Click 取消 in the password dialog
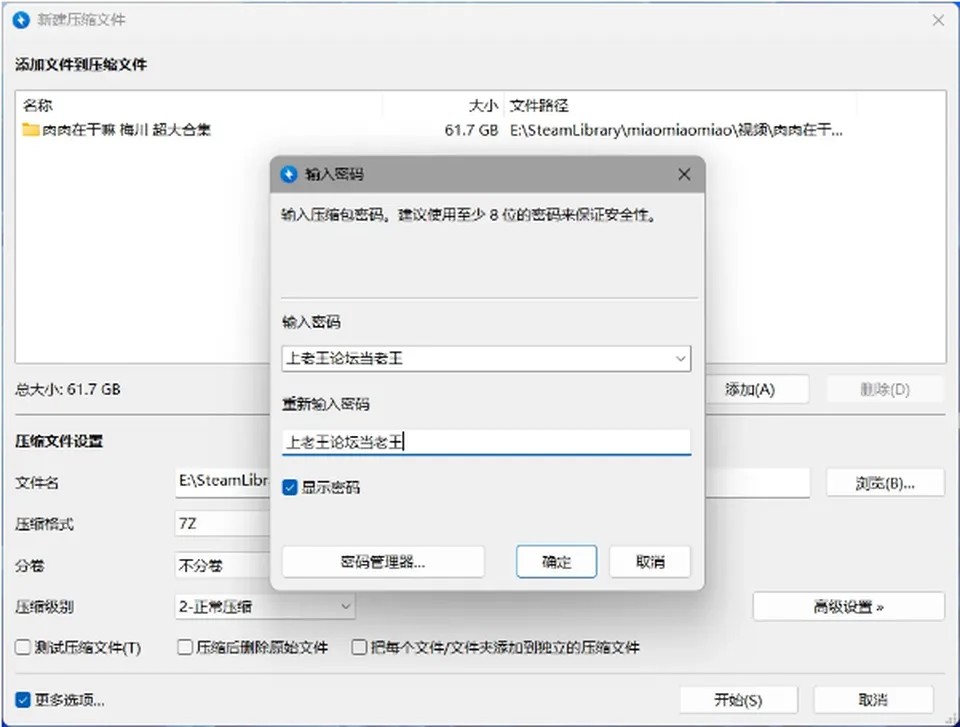 (x=650, y=562)
